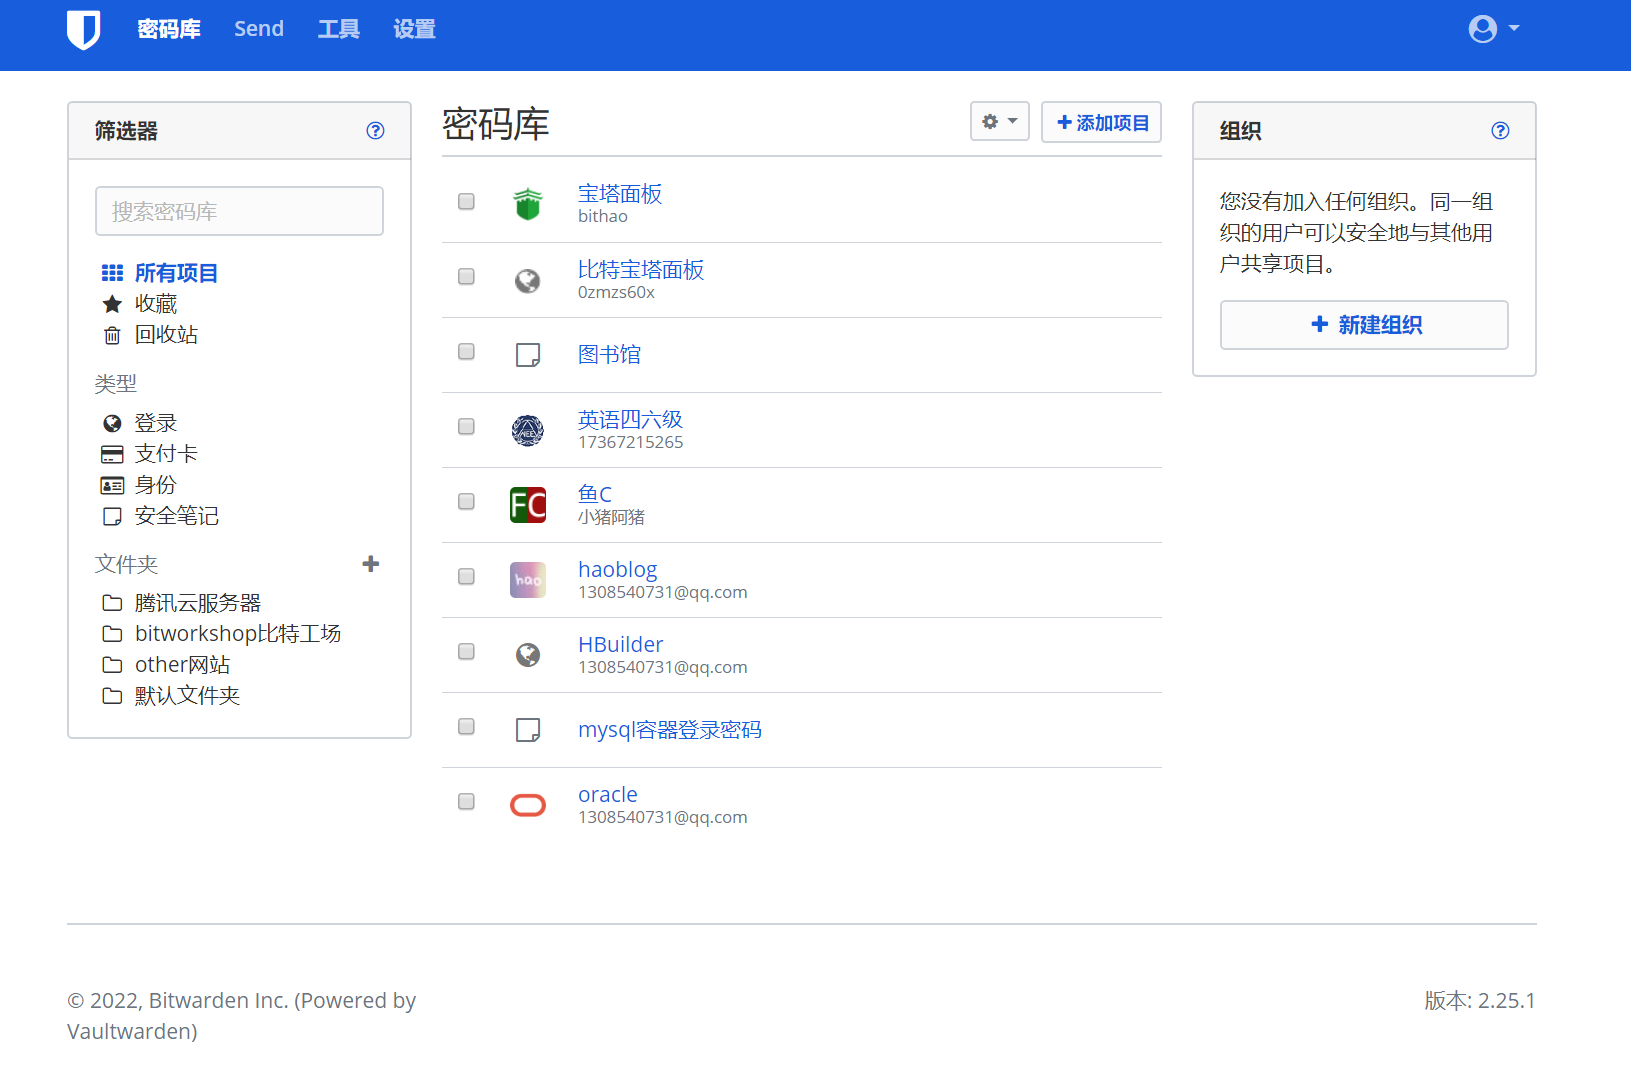The width and height of the screenshot is (1631, 1084).
Task: Check the mysql容器登录密码 checkbox
Action: [x=466, y=726]
